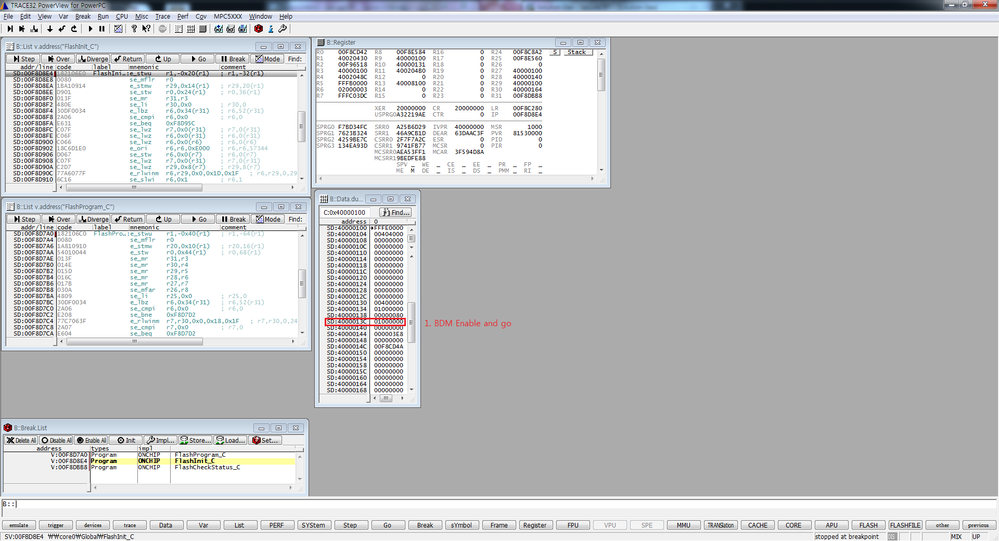Screen dimensions: 999x541
Task: Click the first blue chip icon in toolbar
Action: [x=219, y=29]
